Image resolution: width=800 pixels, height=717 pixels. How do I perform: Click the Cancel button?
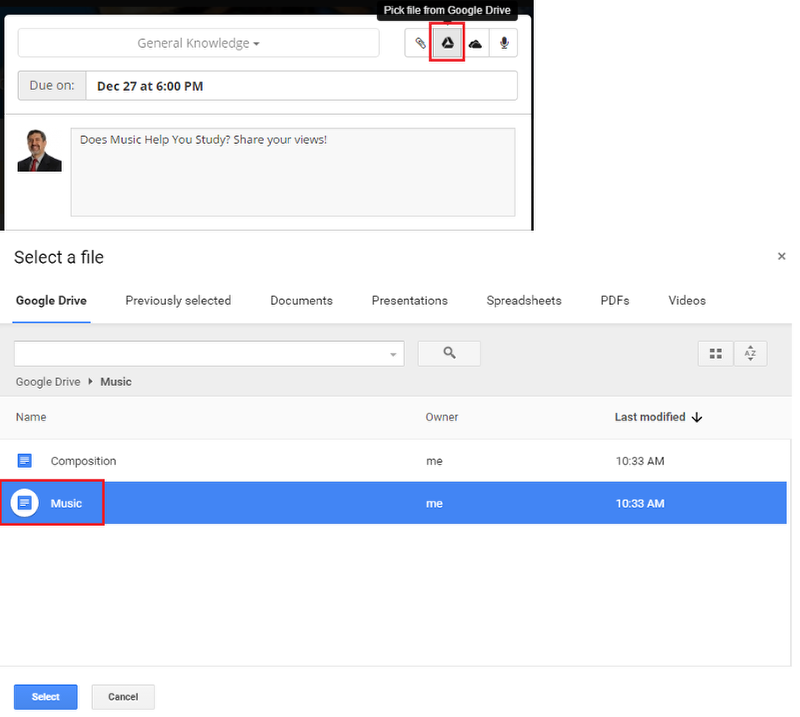tap(123, 697)
